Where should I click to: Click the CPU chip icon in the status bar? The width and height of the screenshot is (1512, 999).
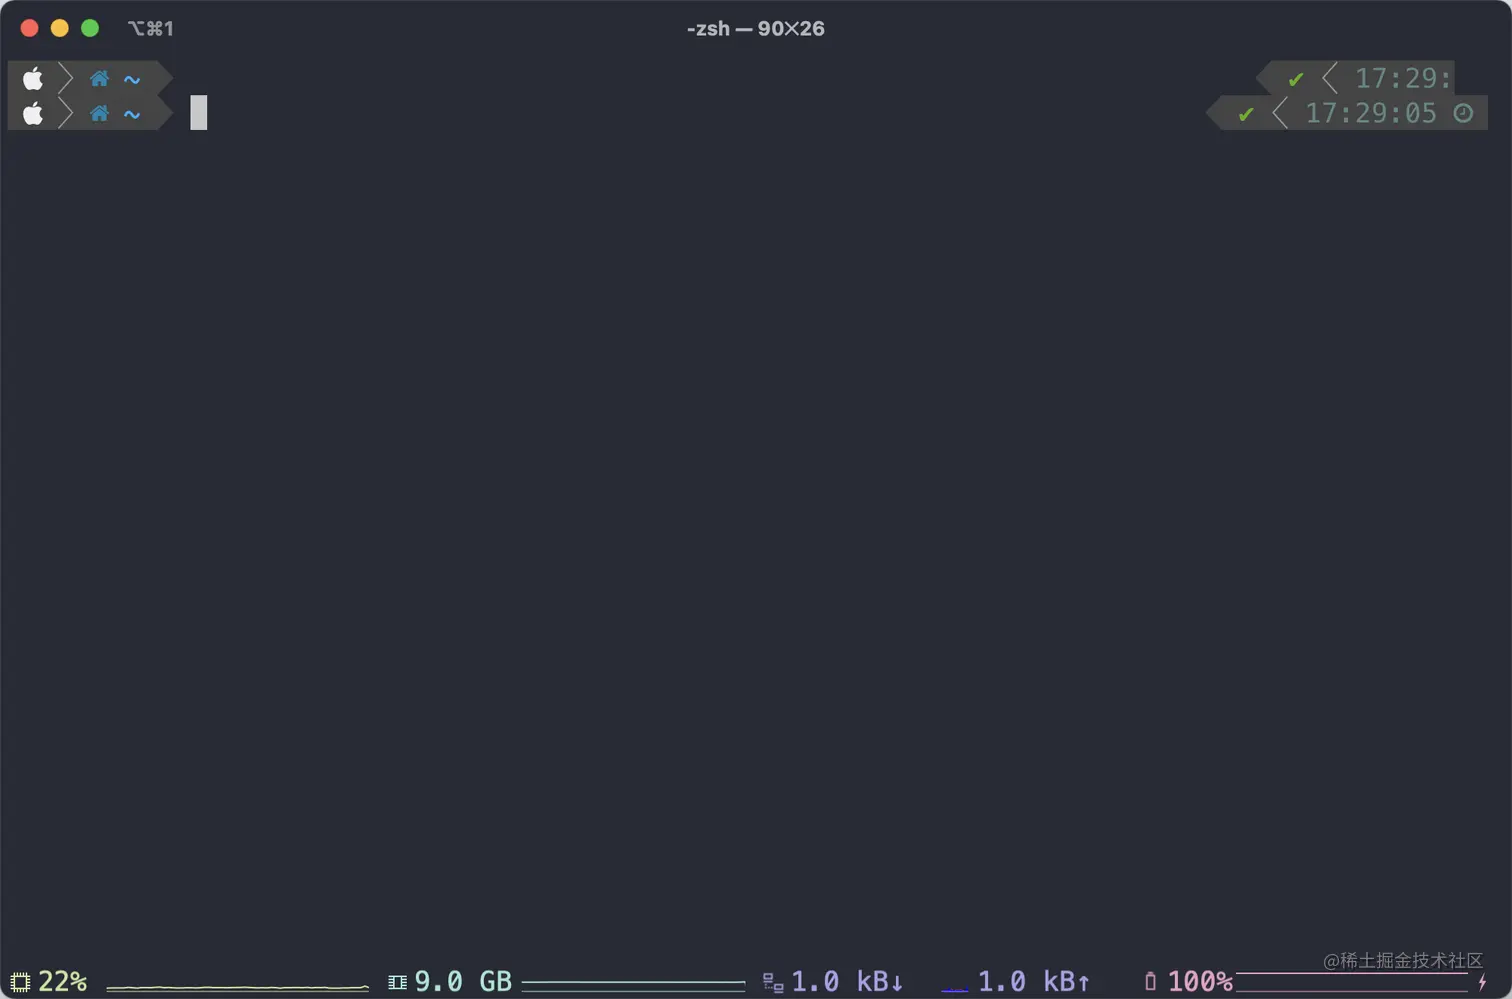20,982
